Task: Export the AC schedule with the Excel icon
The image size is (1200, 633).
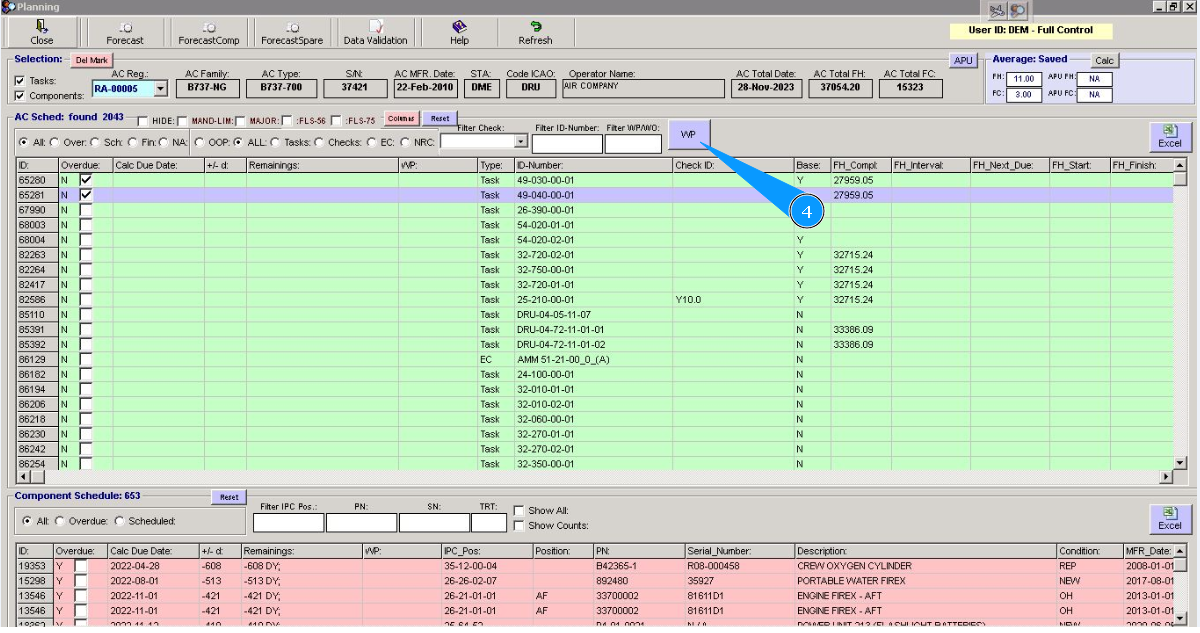Action: coord(1169,136)
